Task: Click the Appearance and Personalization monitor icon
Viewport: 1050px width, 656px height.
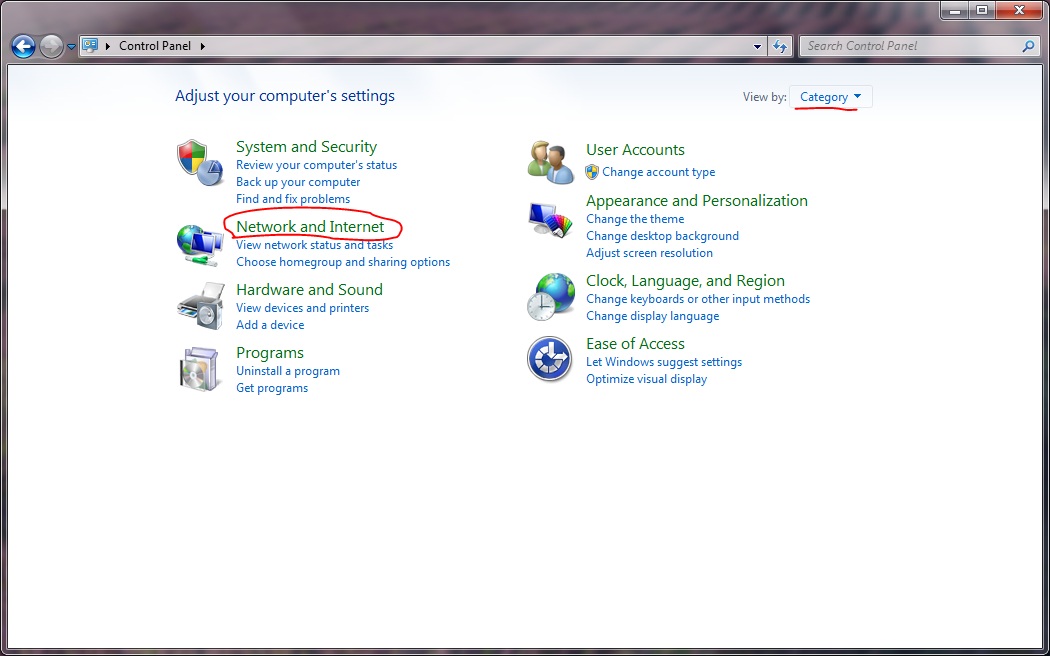Action: [x=550, y=220]
